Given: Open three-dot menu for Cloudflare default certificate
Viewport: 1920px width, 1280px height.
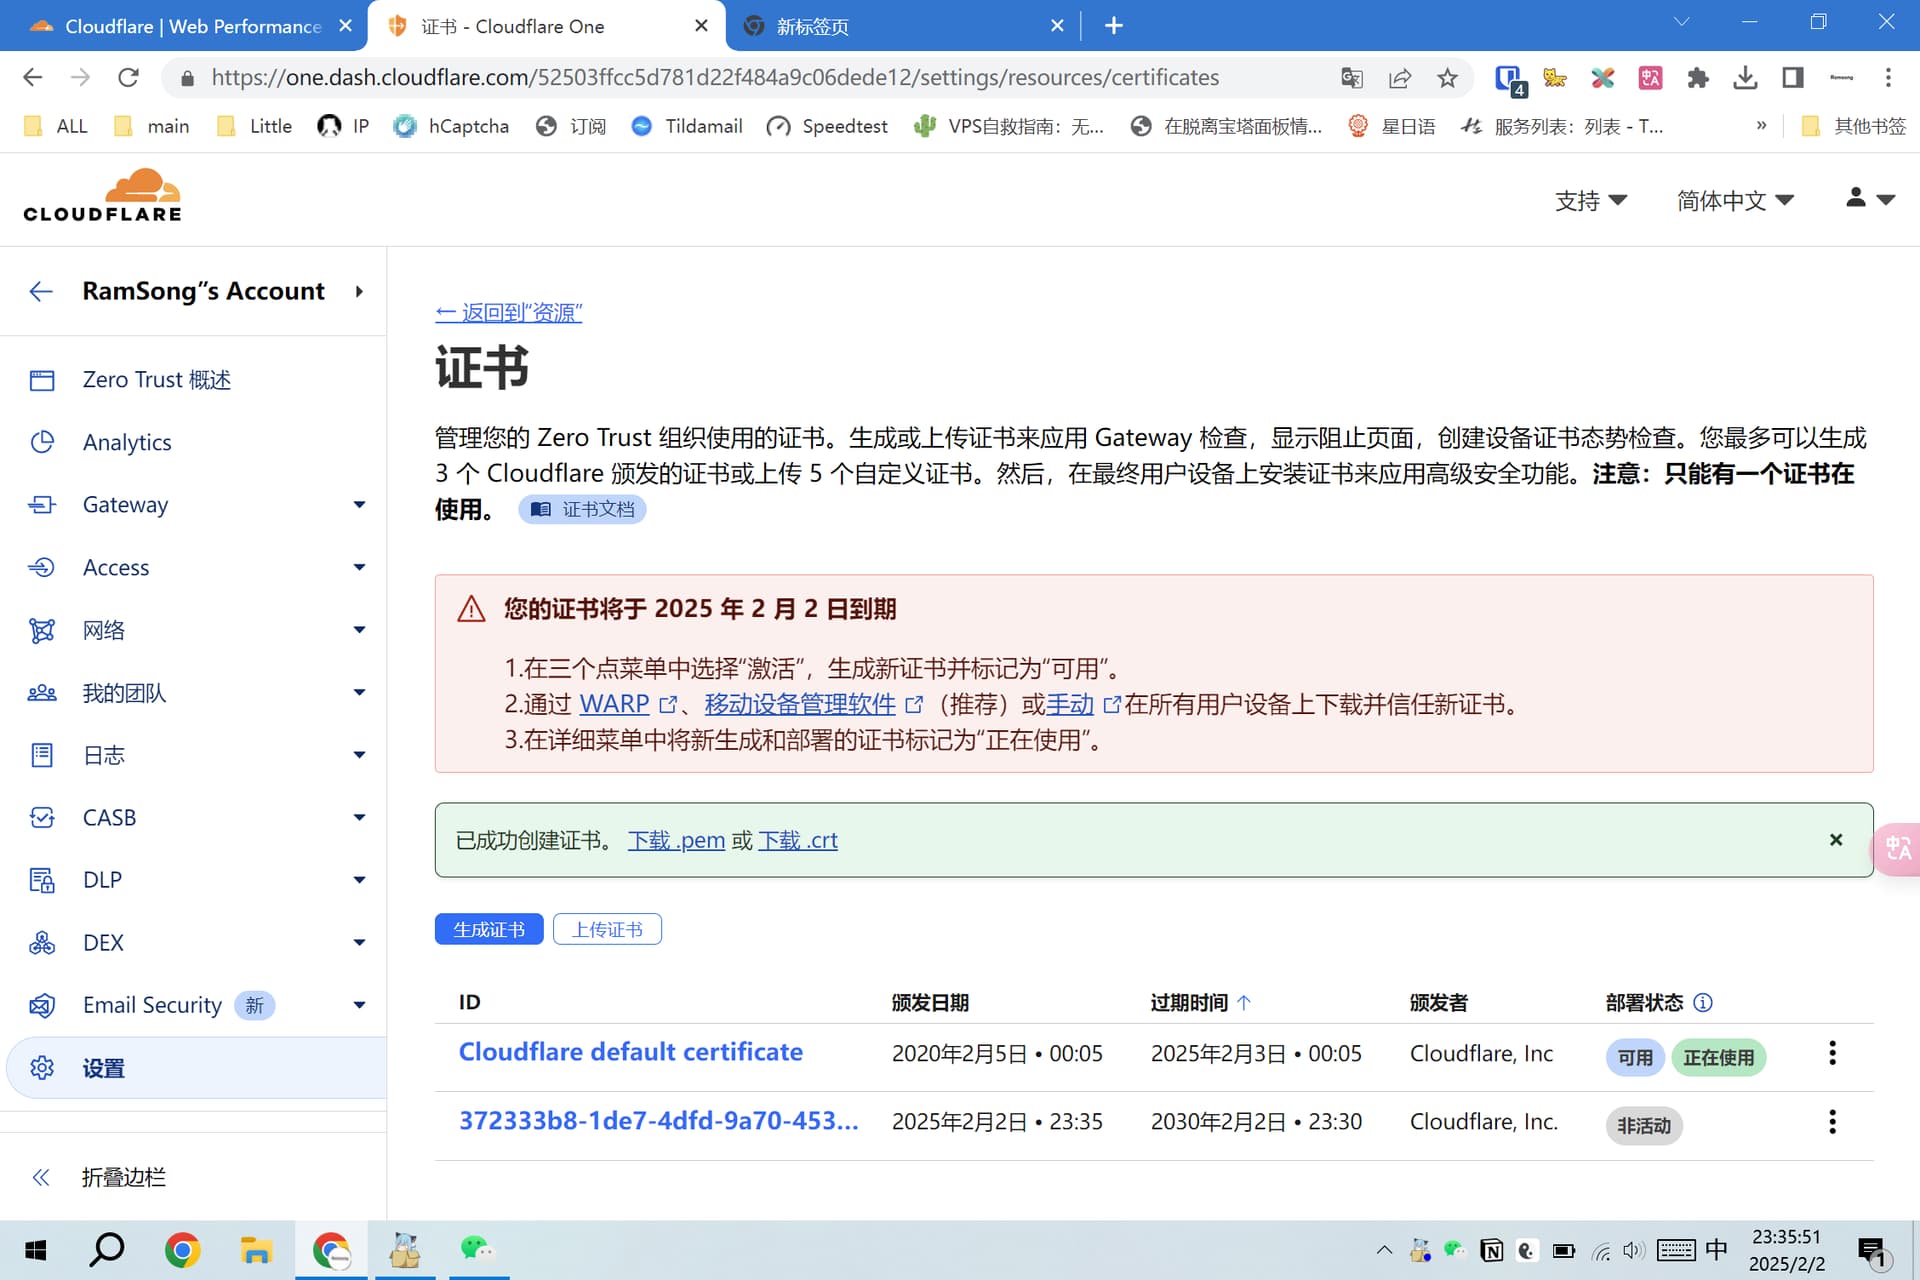Looking at the screenshot, I should pyautogui.click(x=1832, y=1053).
